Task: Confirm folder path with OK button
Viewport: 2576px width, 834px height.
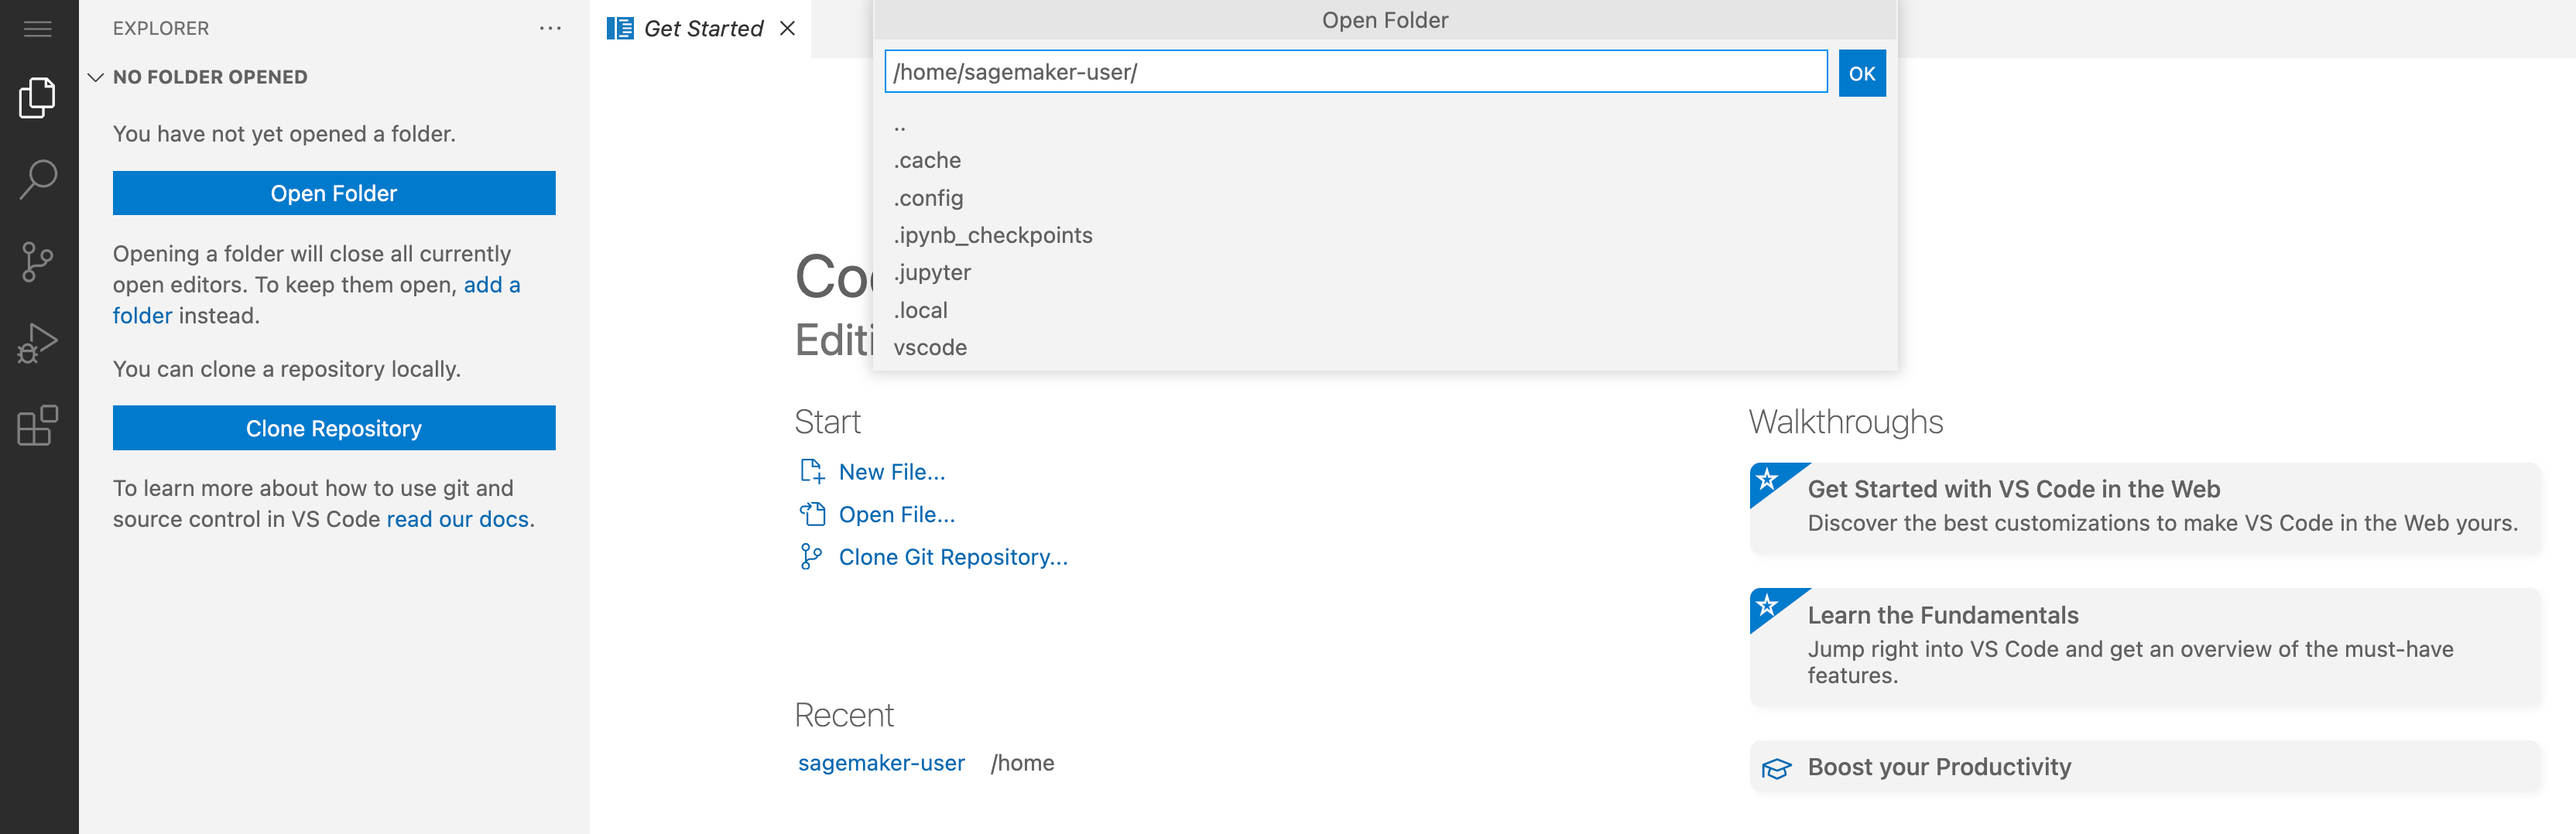Action: click(1862, 73)
